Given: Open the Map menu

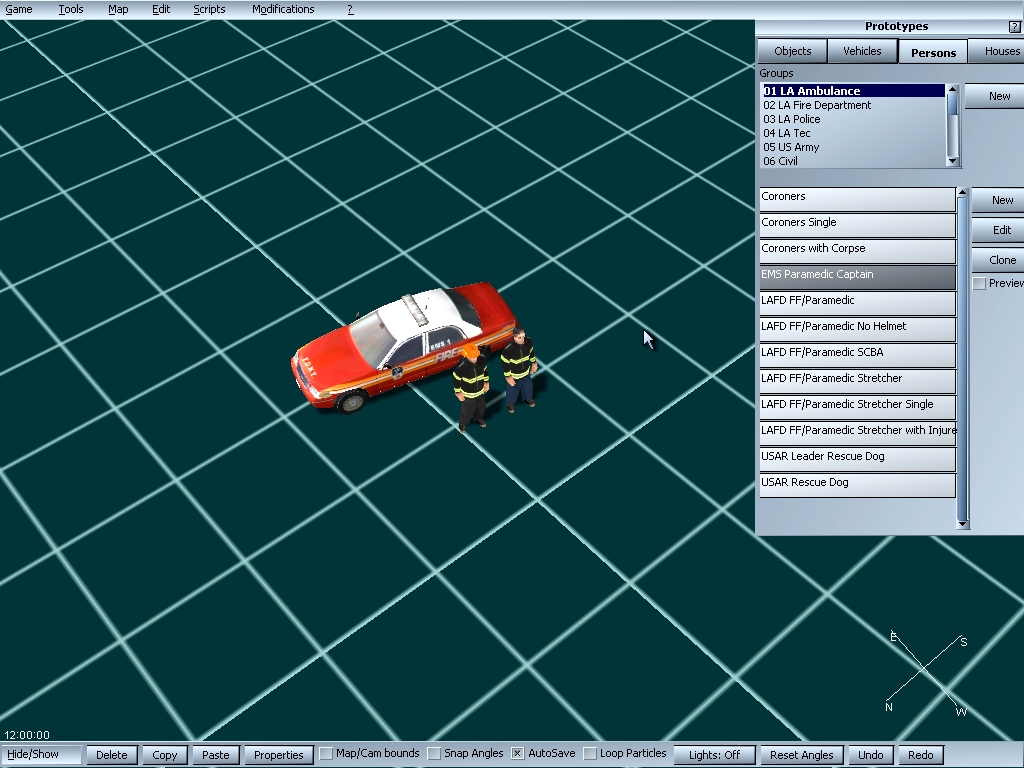Looking at the screenshot, I should [118, 9].
